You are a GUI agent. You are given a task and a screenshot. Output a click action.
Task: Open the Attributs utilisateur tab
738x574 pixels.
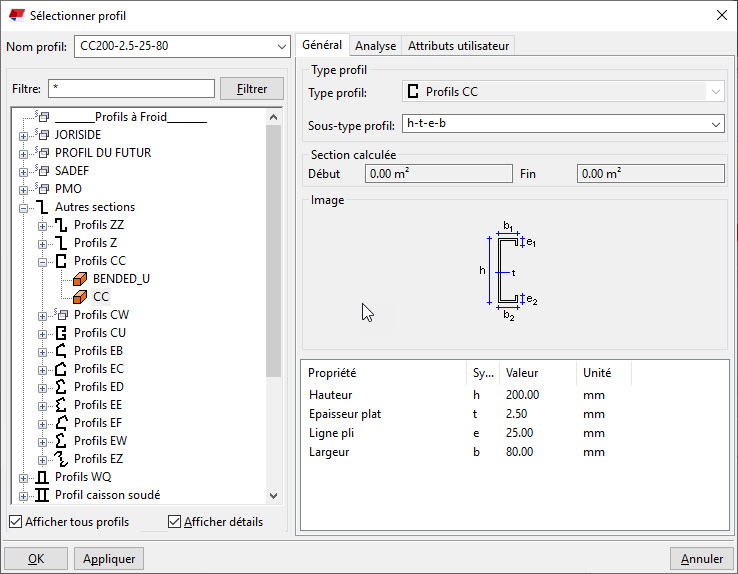click(x=458, y=46)
